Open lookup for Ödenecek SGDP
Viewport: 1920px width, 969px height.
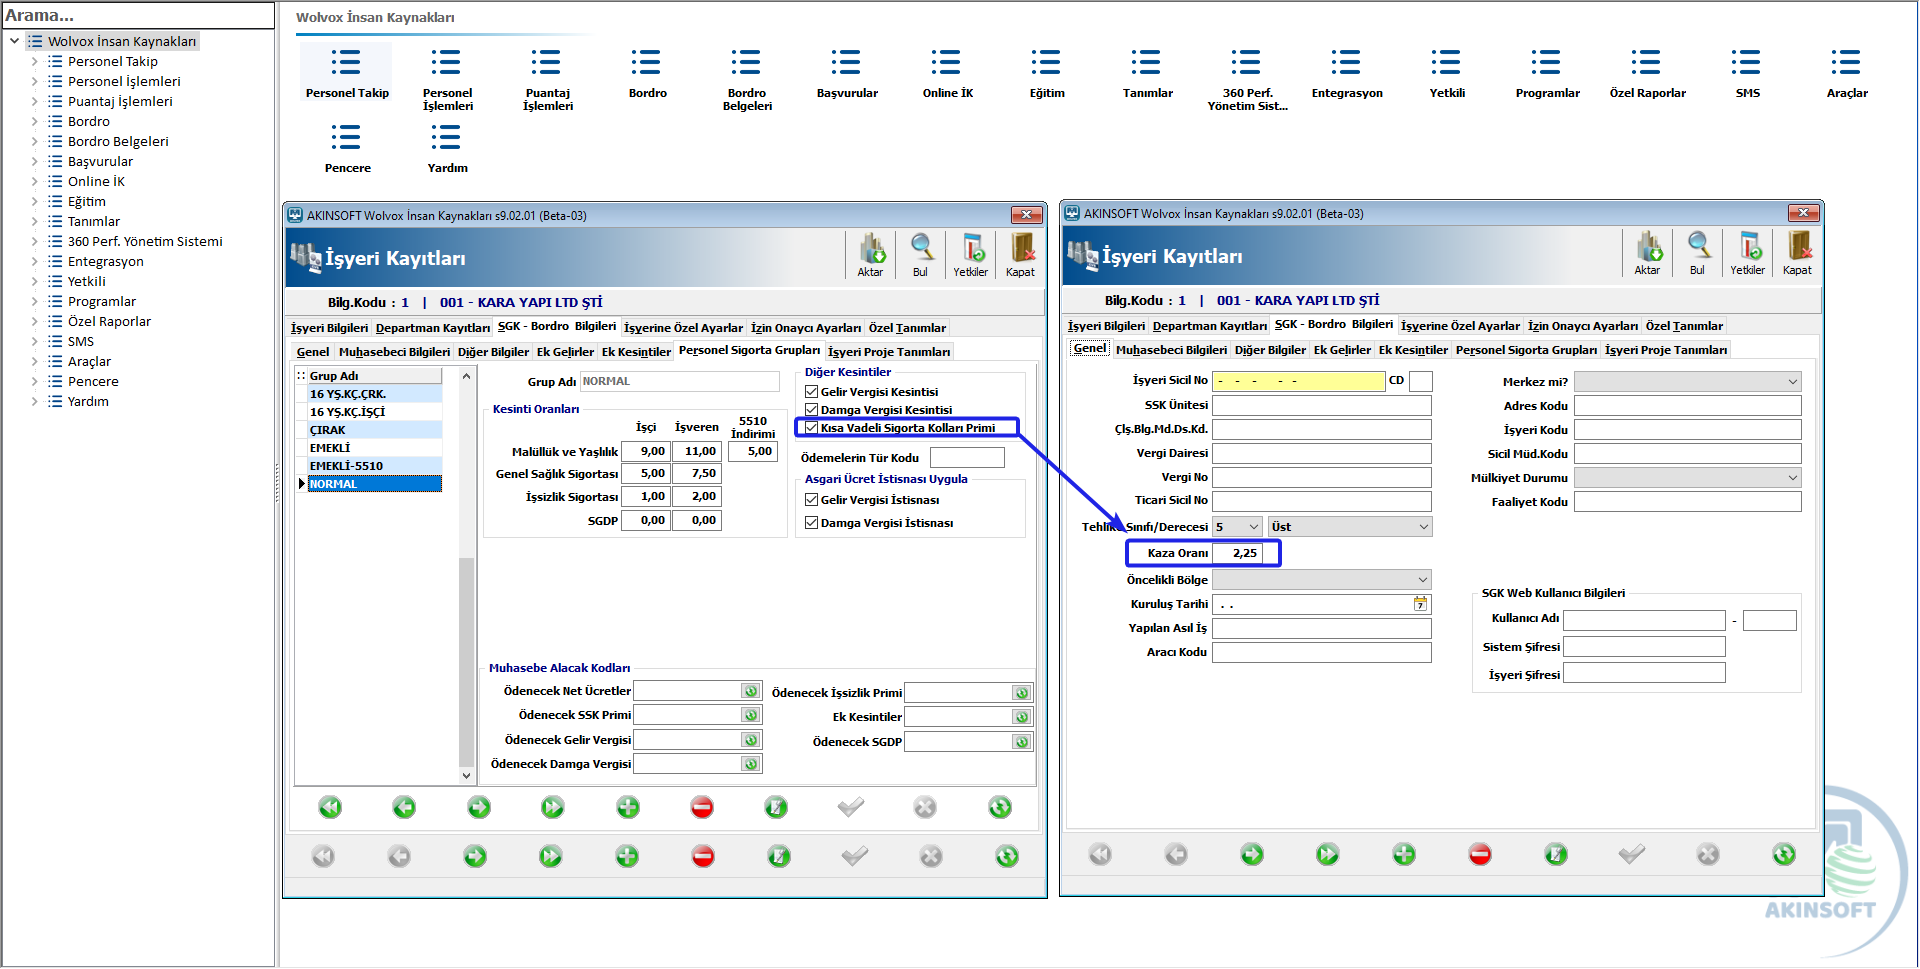coord(1021,742)
